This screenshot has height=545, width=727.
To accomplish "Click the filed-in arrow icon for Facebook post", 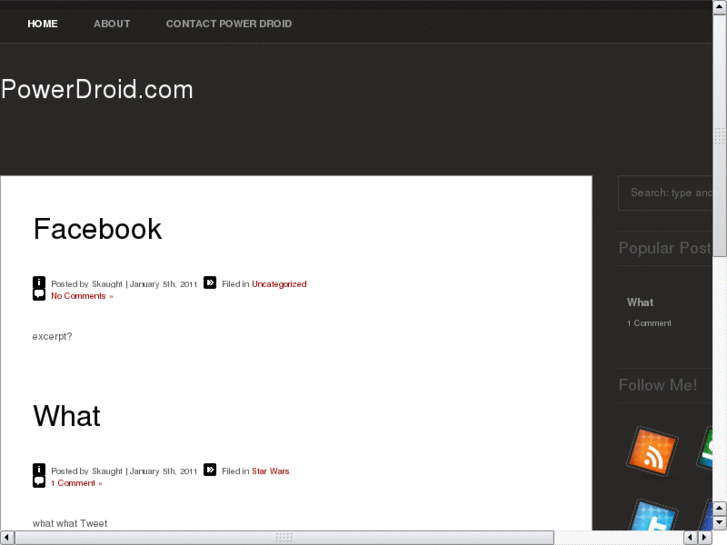I will pyautogui.click(x=210, y=282).
